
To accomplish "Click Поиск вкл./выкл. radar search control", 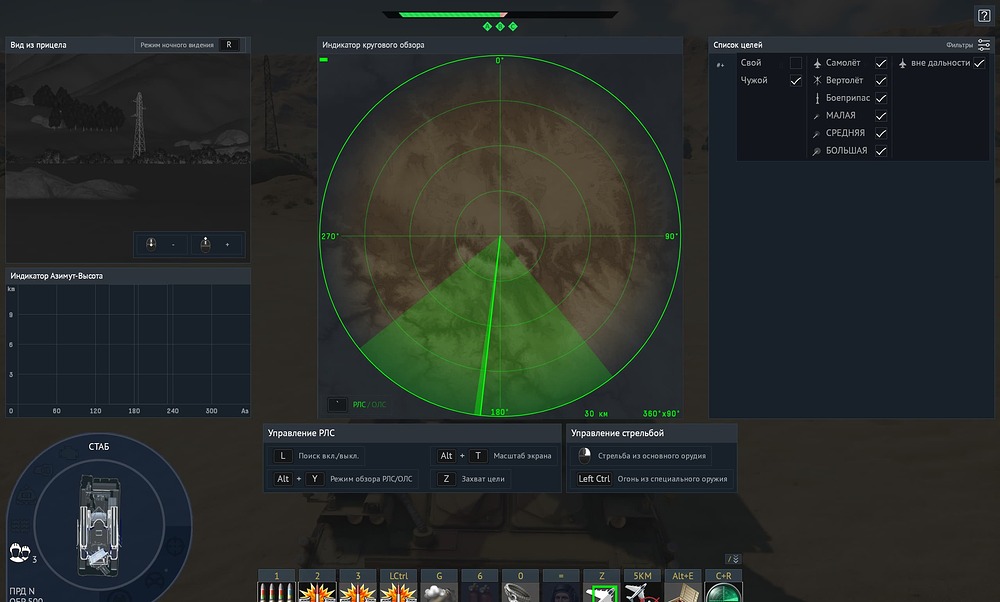I will [316, 456].
